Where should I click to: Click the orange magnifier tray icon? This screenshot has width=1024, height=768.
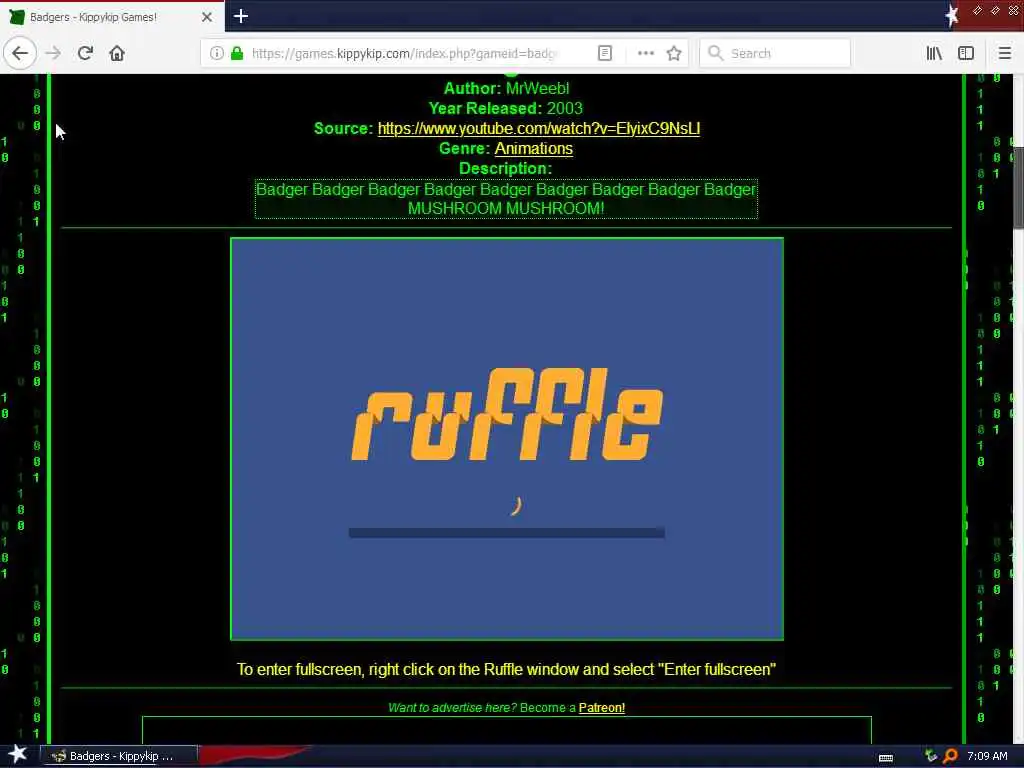tap(950, 756)
